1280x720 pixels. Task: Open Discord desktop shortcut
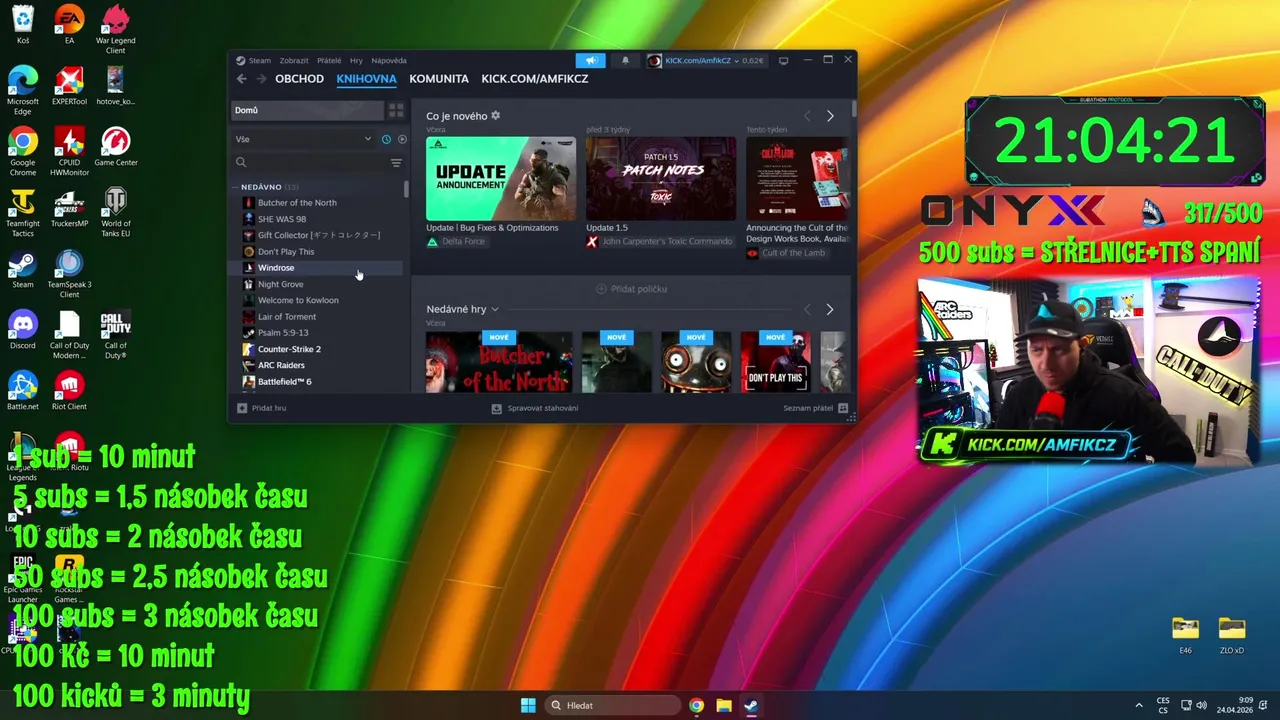pos(22,330)
